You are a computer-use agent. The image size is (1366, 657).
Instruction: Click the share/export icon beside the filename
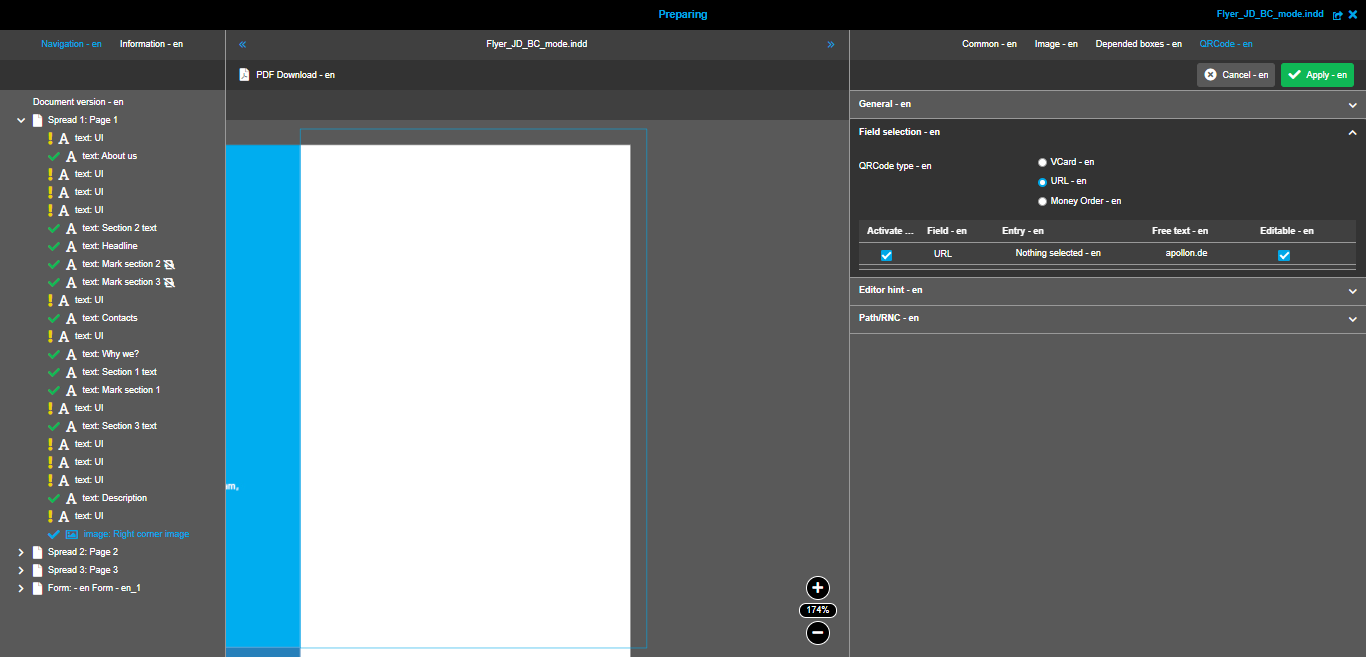(x=1337, y=14)
